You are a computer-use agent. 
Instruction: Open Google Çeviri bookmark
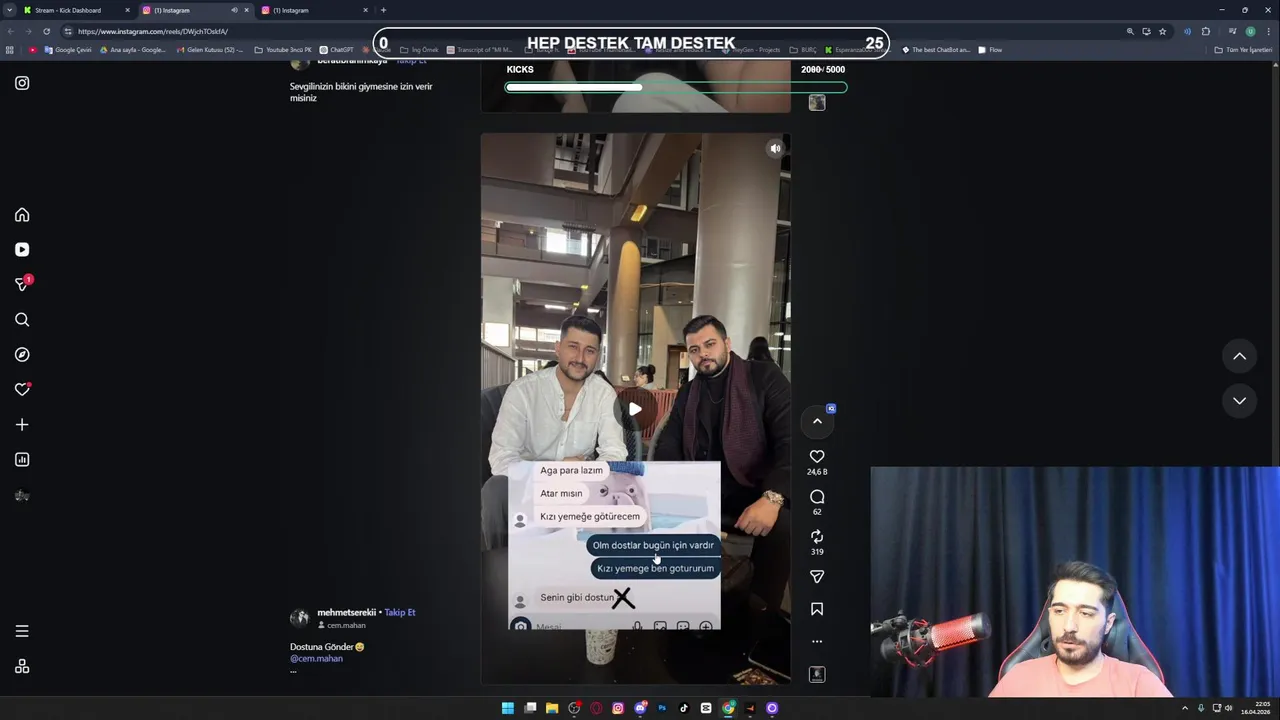click(x=68, y=50)
